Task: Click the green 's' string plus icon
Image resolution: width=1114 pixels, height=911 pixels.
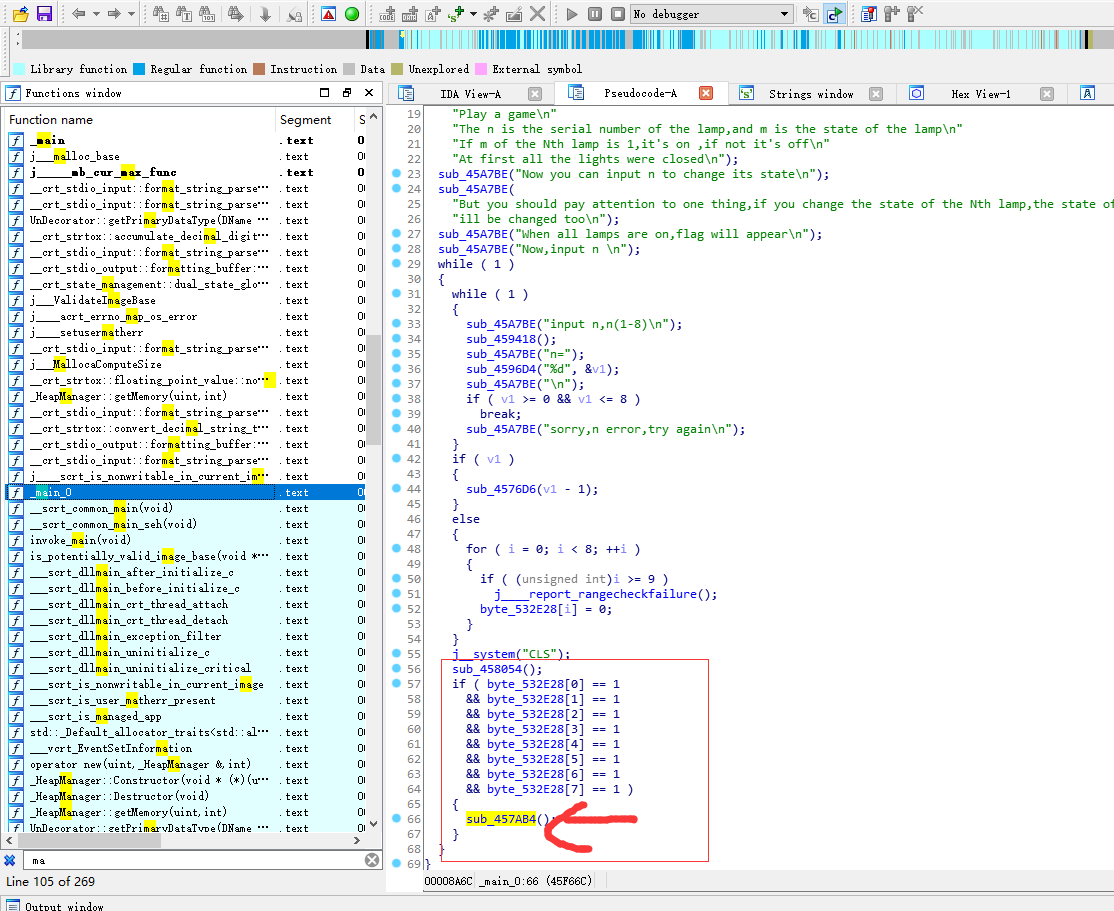Action: click(456, 14)
